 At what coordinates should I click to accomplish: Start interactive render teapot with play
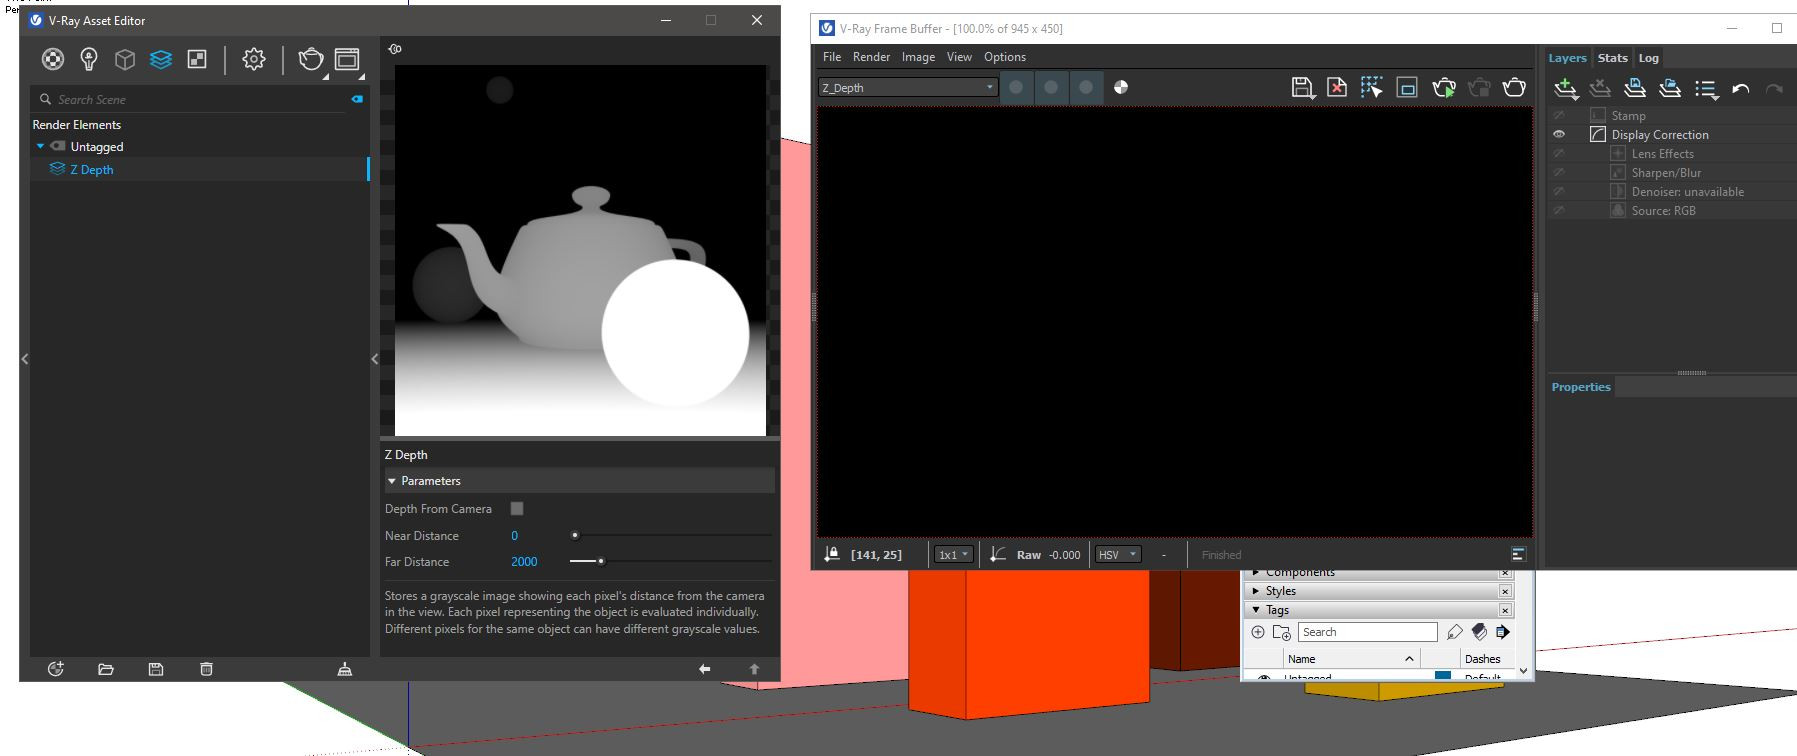pyautogui.click(x=1444, y=88)
